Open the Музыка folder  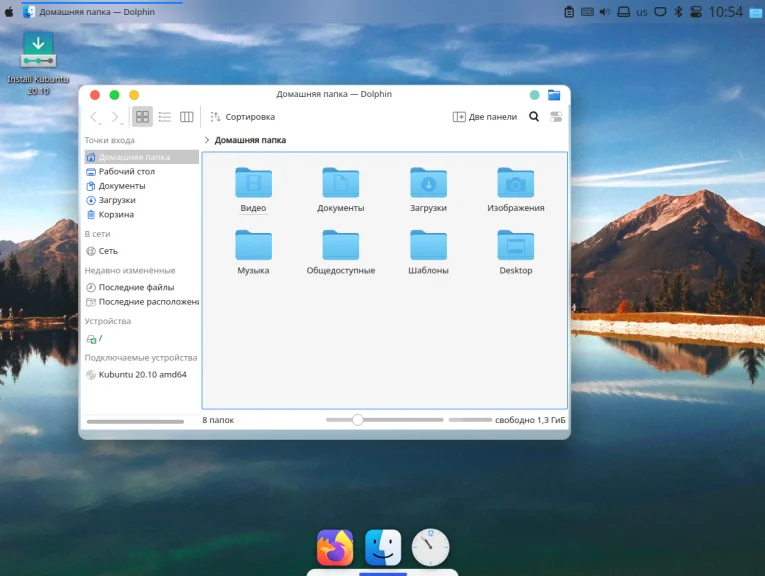[x=253, y=245]
